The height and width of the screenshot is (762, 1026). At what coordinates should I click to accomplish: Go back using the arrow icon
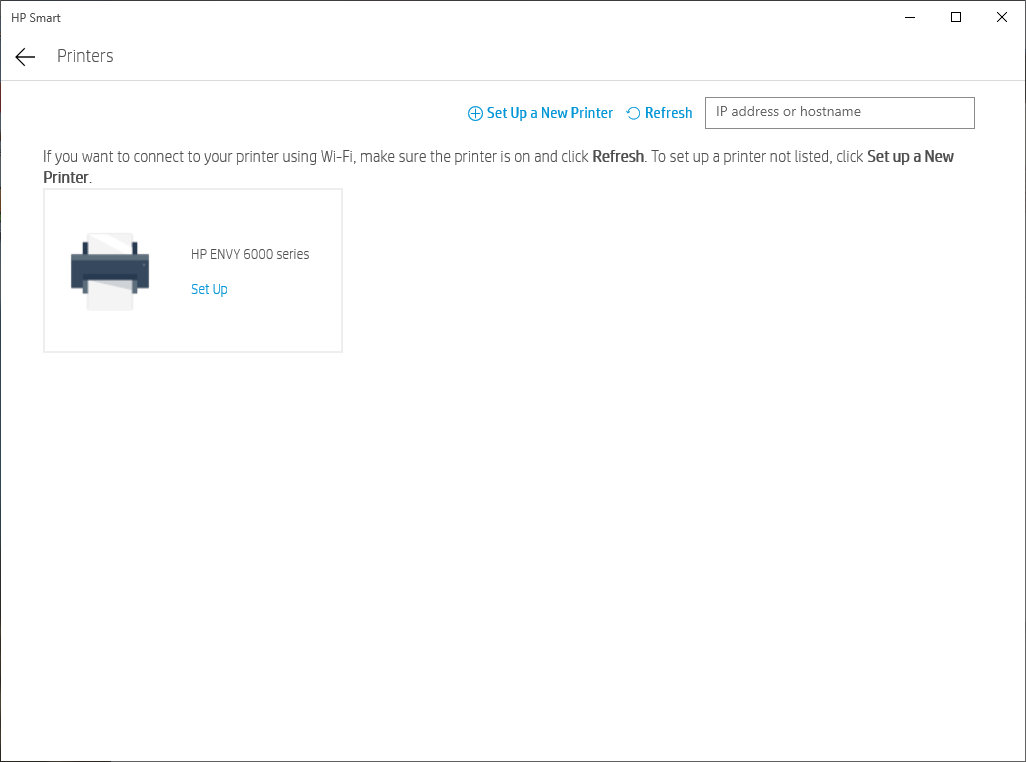coord(25,57)
